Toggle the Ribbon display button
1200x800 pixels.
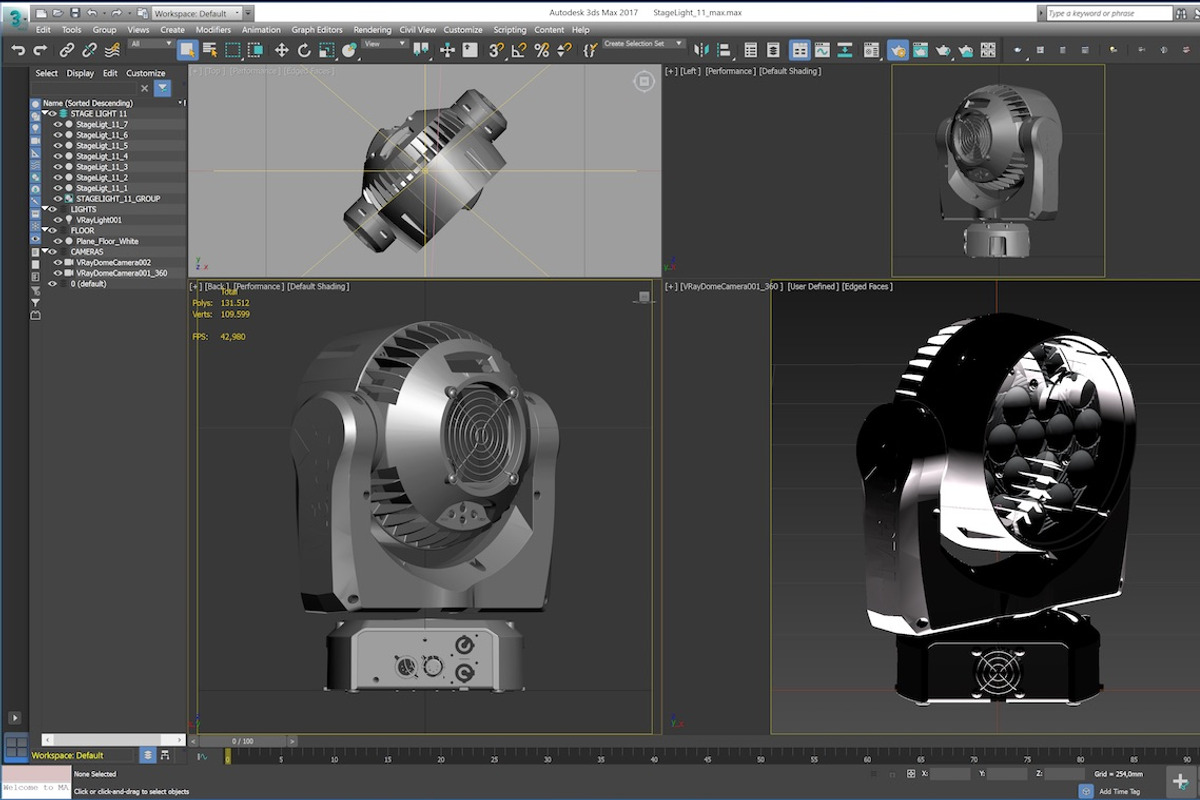[799, 50]
